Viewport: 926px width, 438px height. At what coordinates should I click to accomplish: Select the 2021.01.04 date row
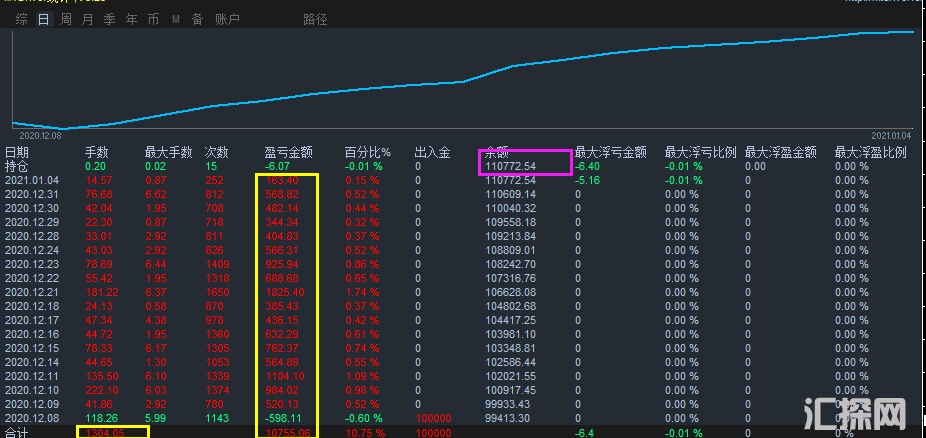pyautogui.click(x=33, y=179)
